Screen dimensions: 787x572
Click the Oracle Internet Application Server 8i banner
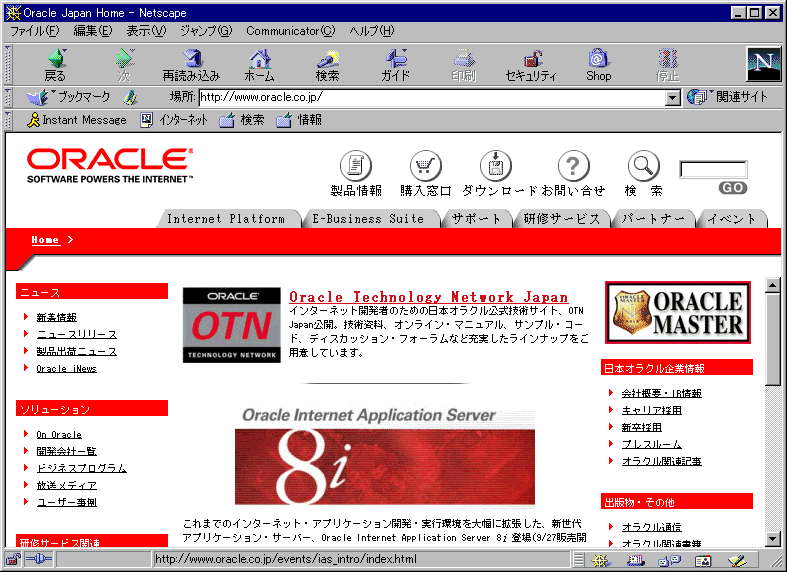(x=385, y=456)
